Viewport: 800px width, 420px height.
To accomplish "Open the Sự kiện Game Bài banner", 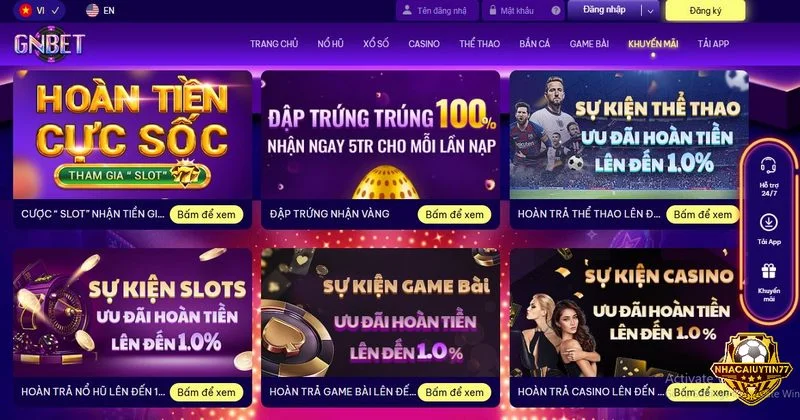I will coord(380,313).
